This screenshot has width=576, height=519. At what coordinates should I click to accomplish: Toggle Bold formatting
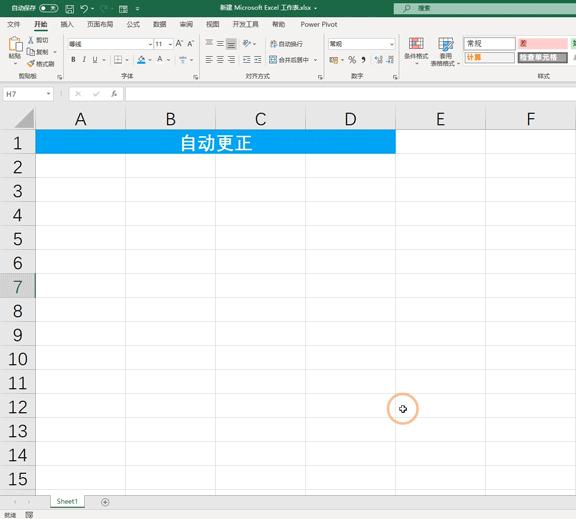pos(73,59)
